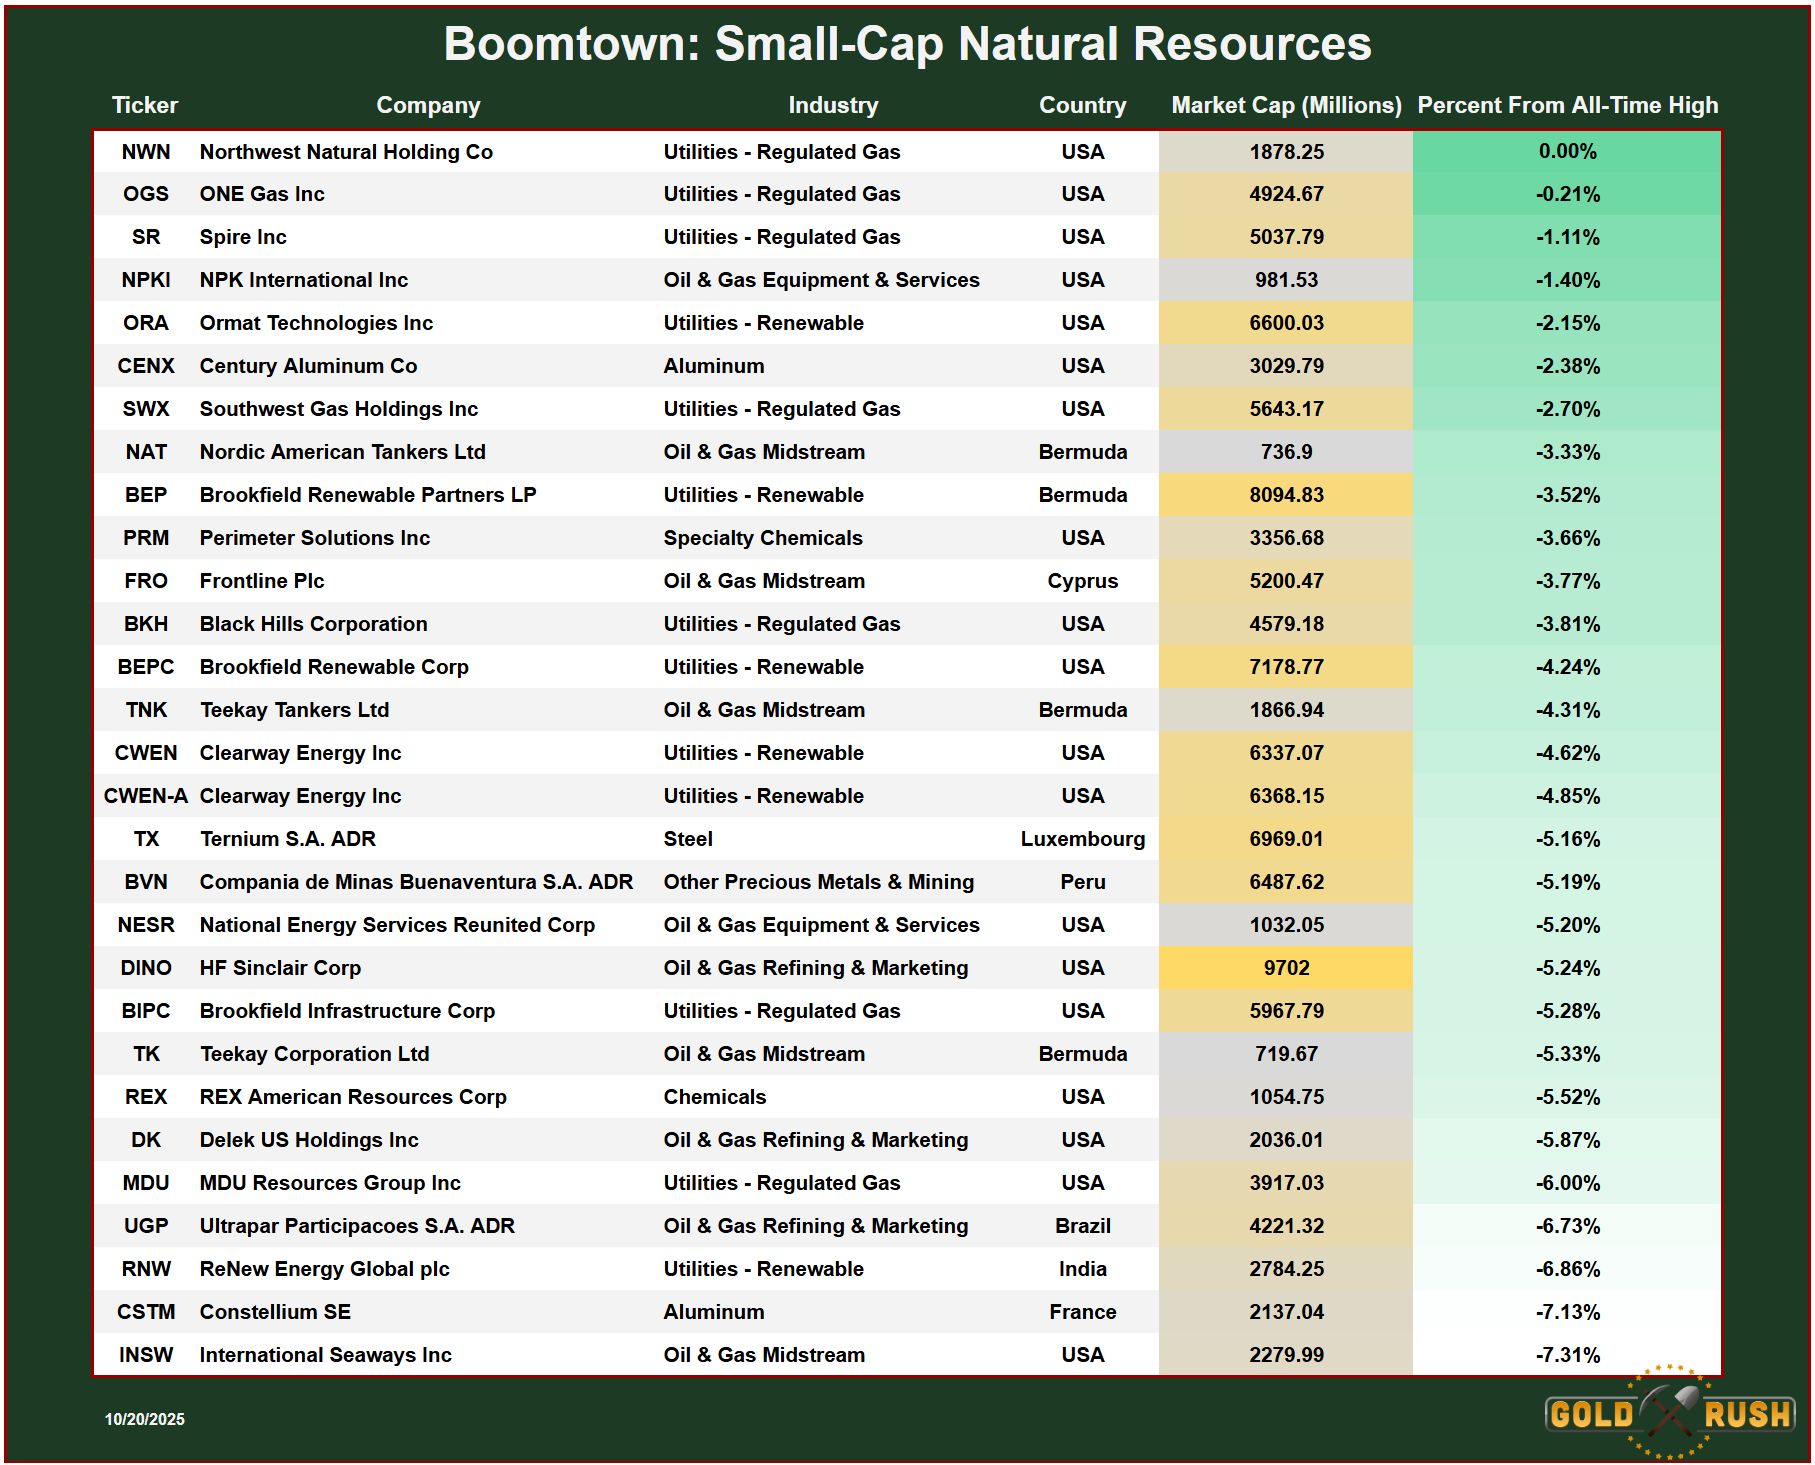Click the green 0.00% cell
This screenshot has height=1465, width=1815.
click(1567, 152)
